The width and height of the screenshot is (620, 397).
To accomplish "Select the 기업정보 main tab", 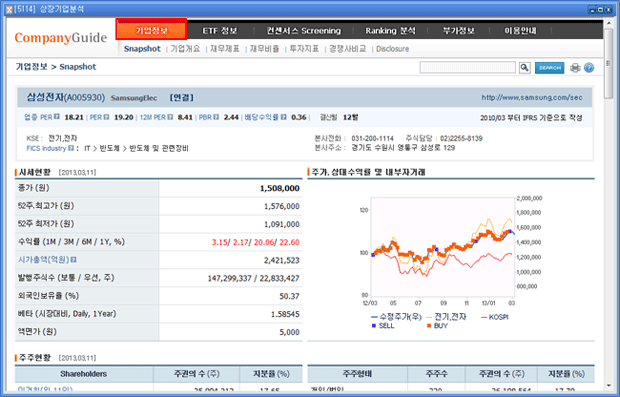I will tap(151, 30).
